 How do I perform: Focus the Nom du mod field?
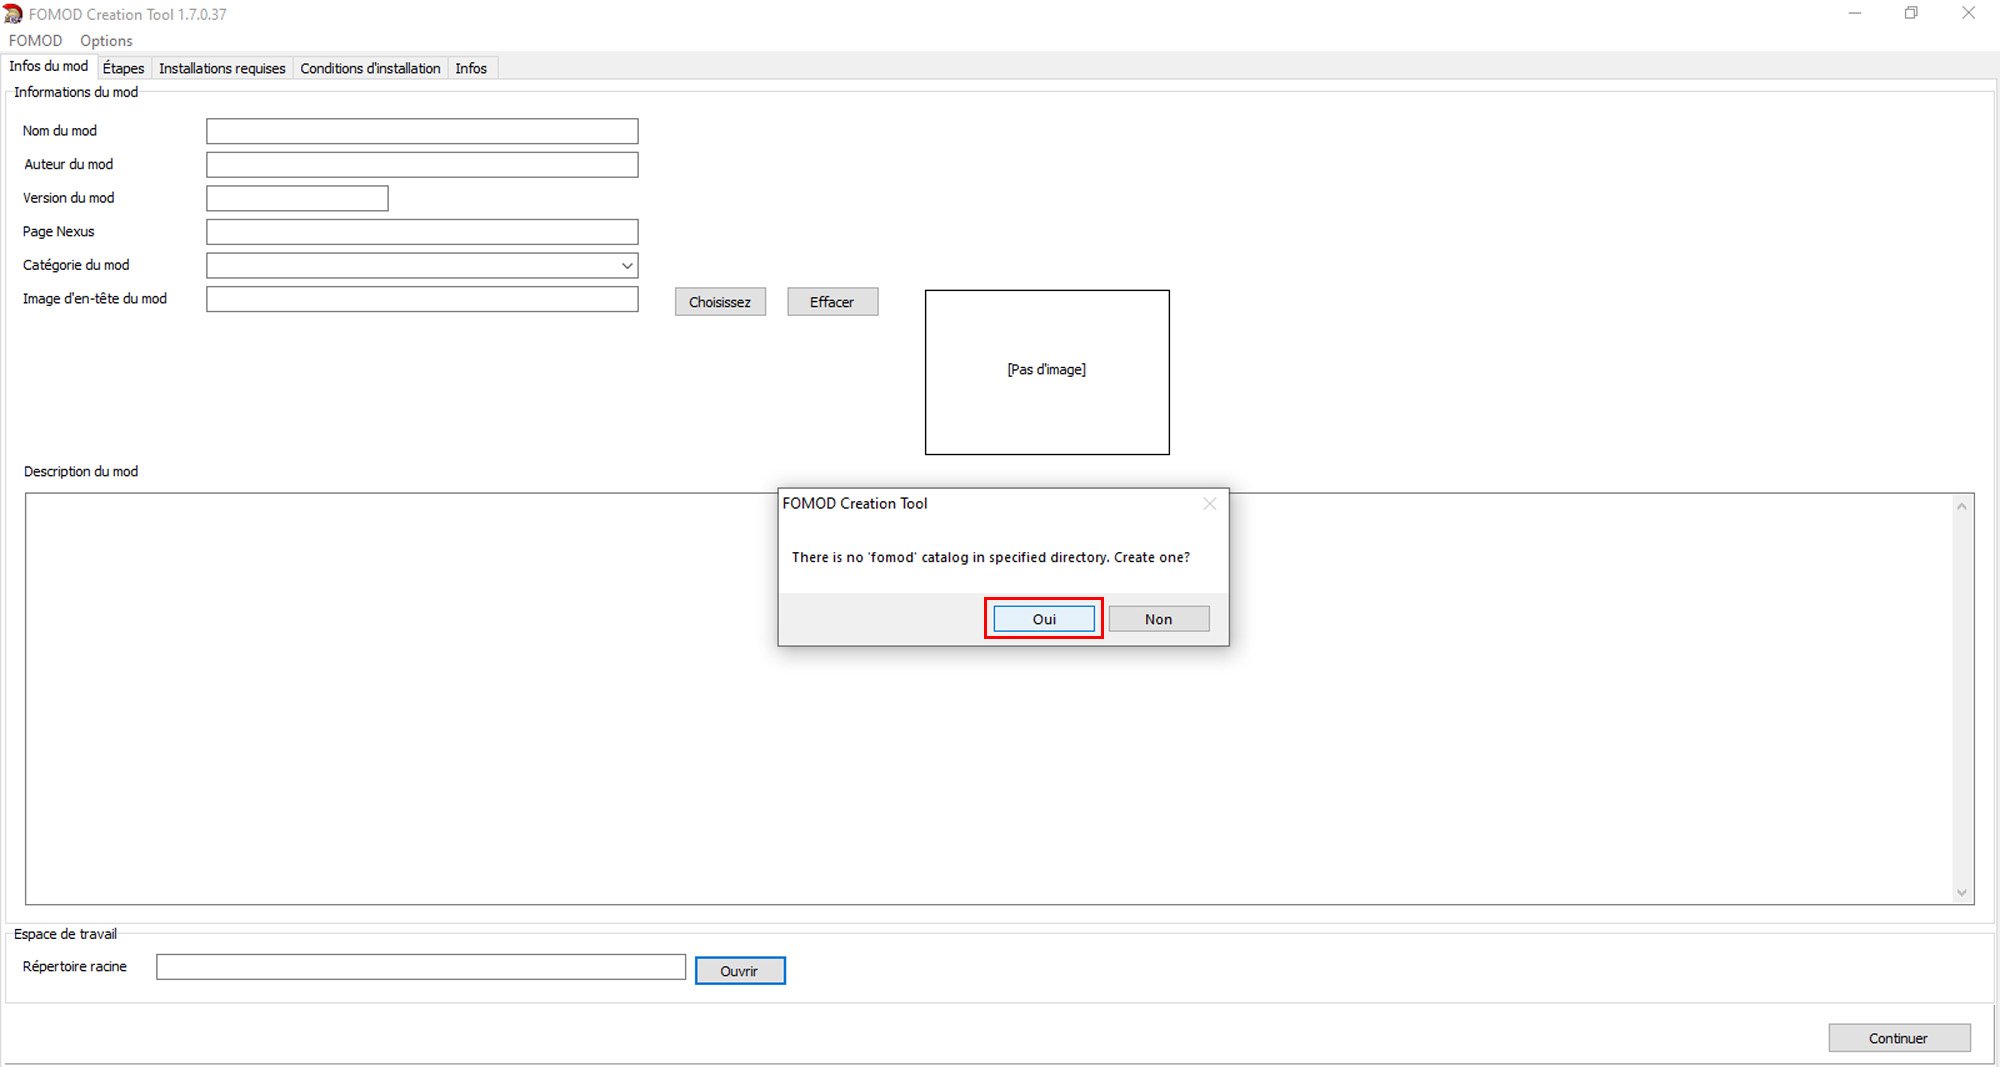[422, 131]
